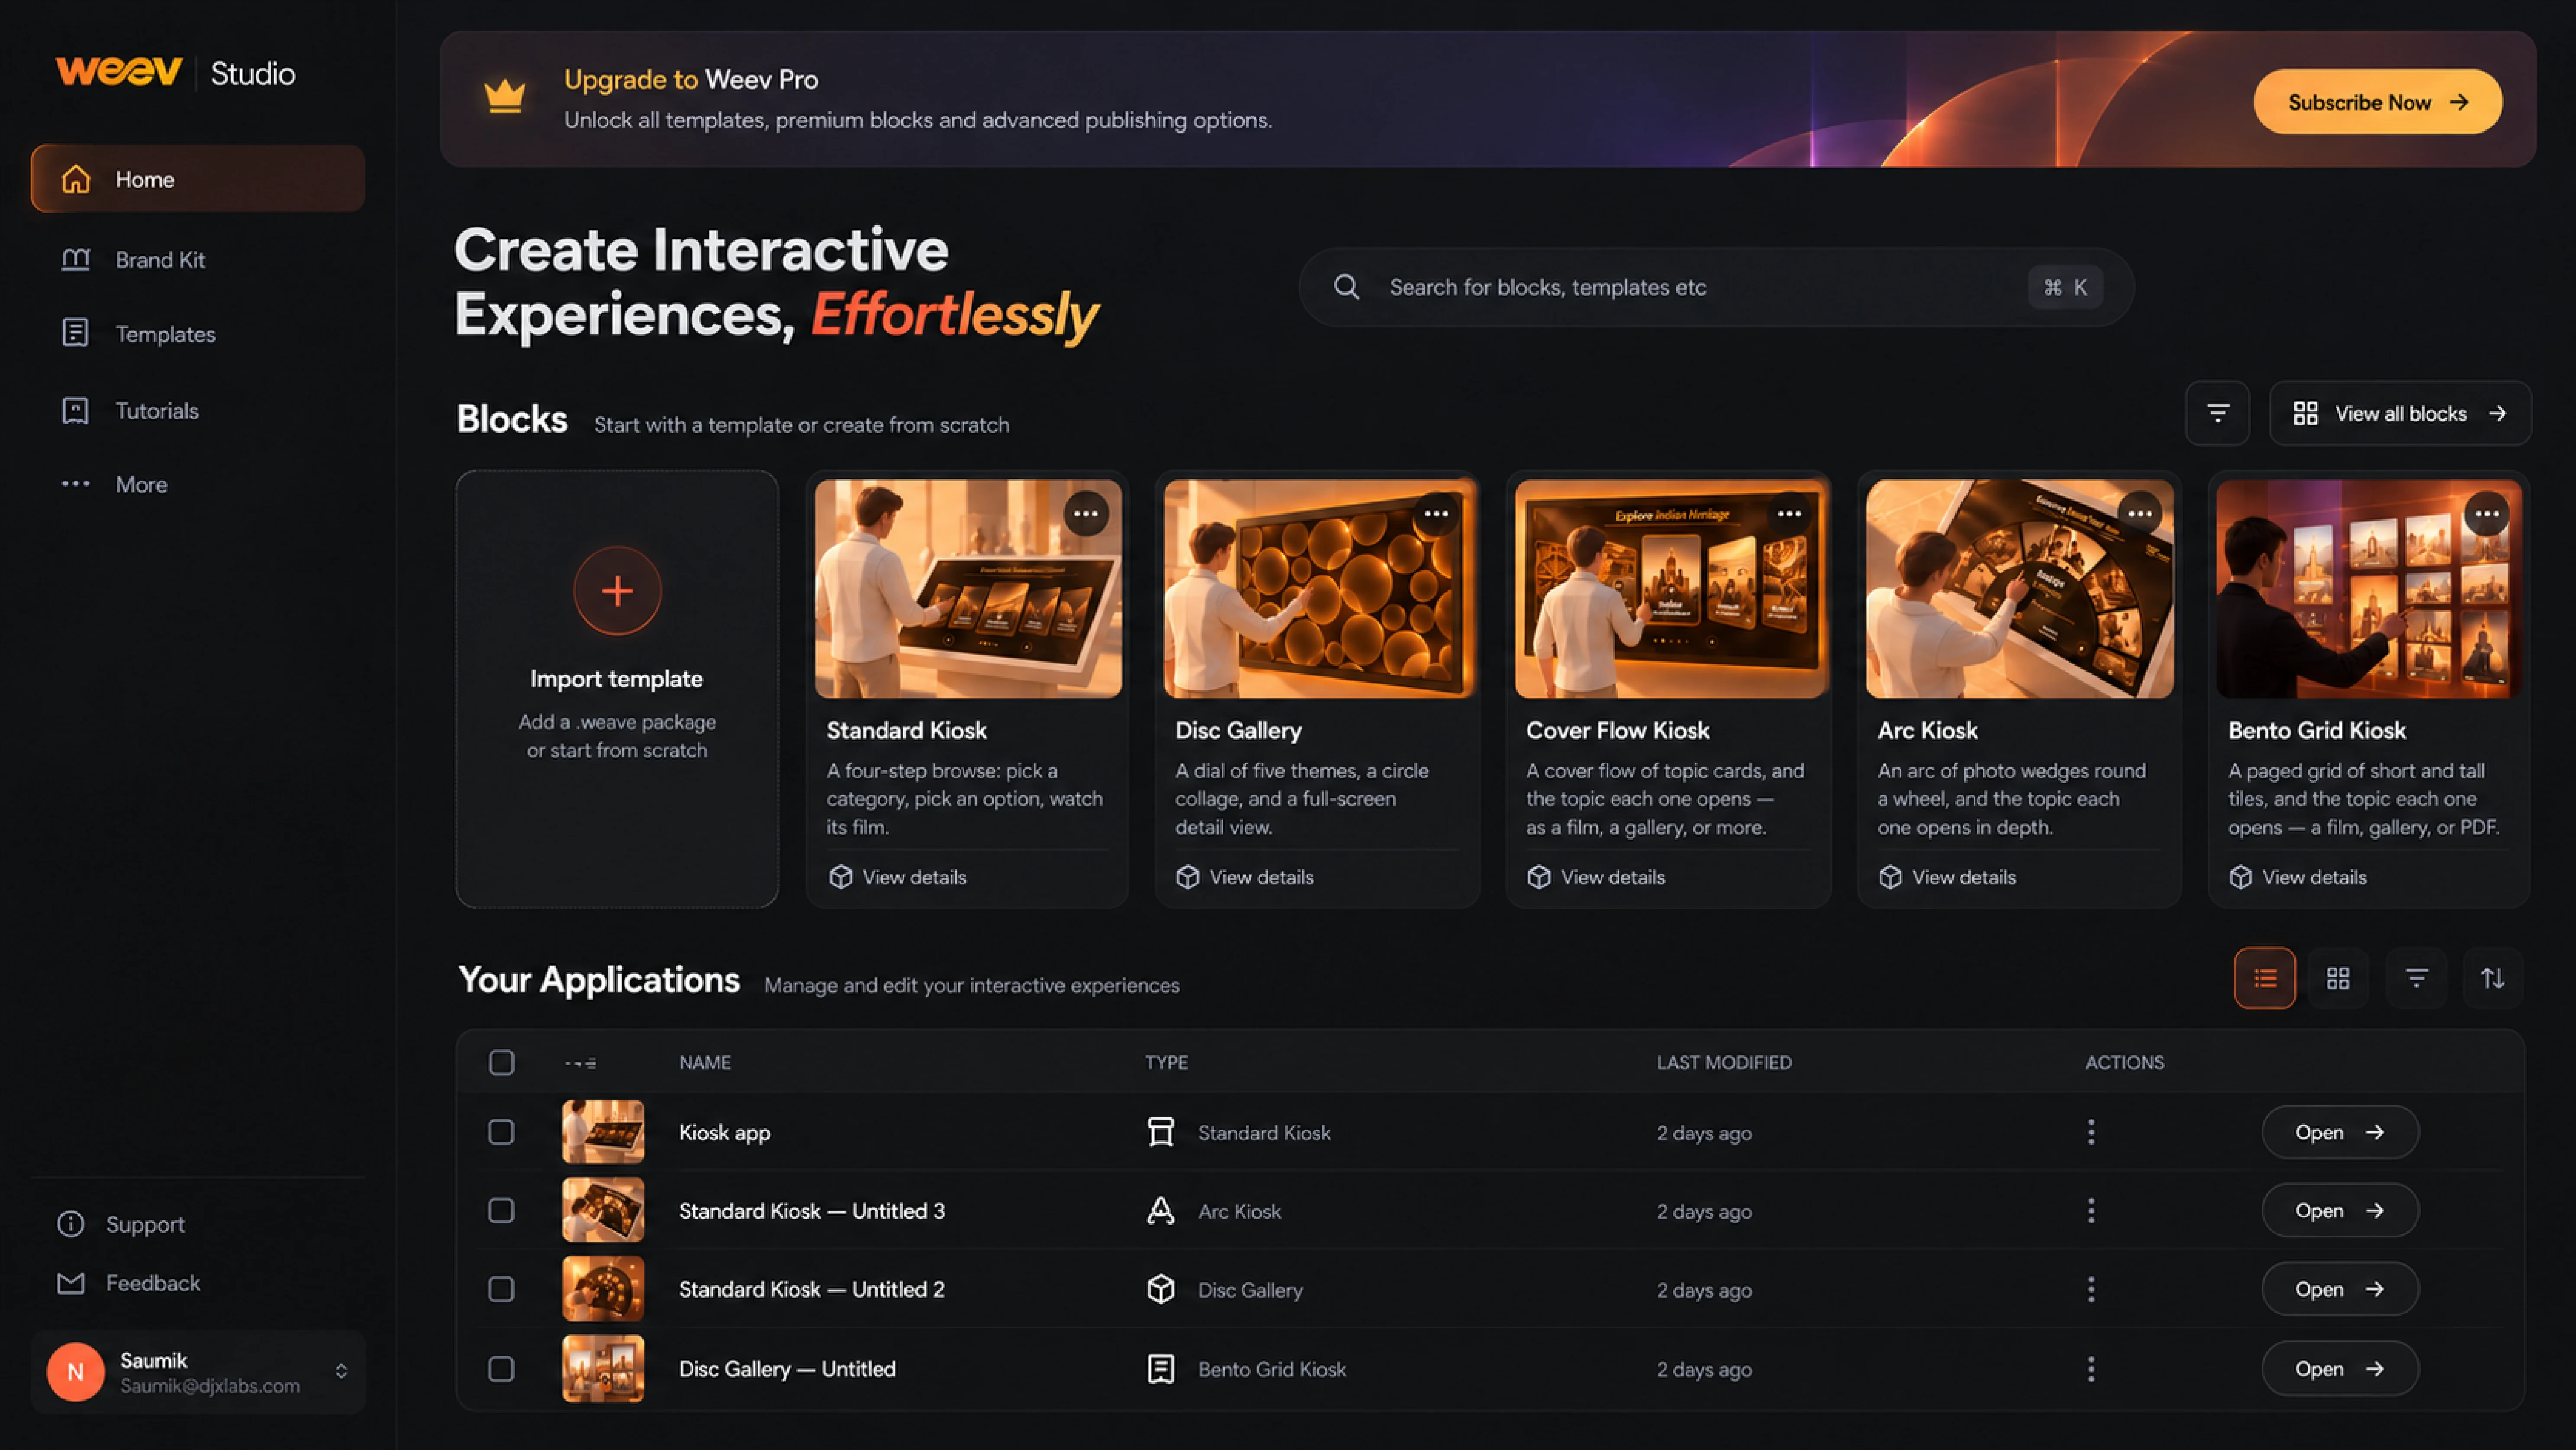The width and height of the screenshot is (2576, 1450).
Task: Click View details on the Cover Flow Kiosk card
Action: [1597, 877]
